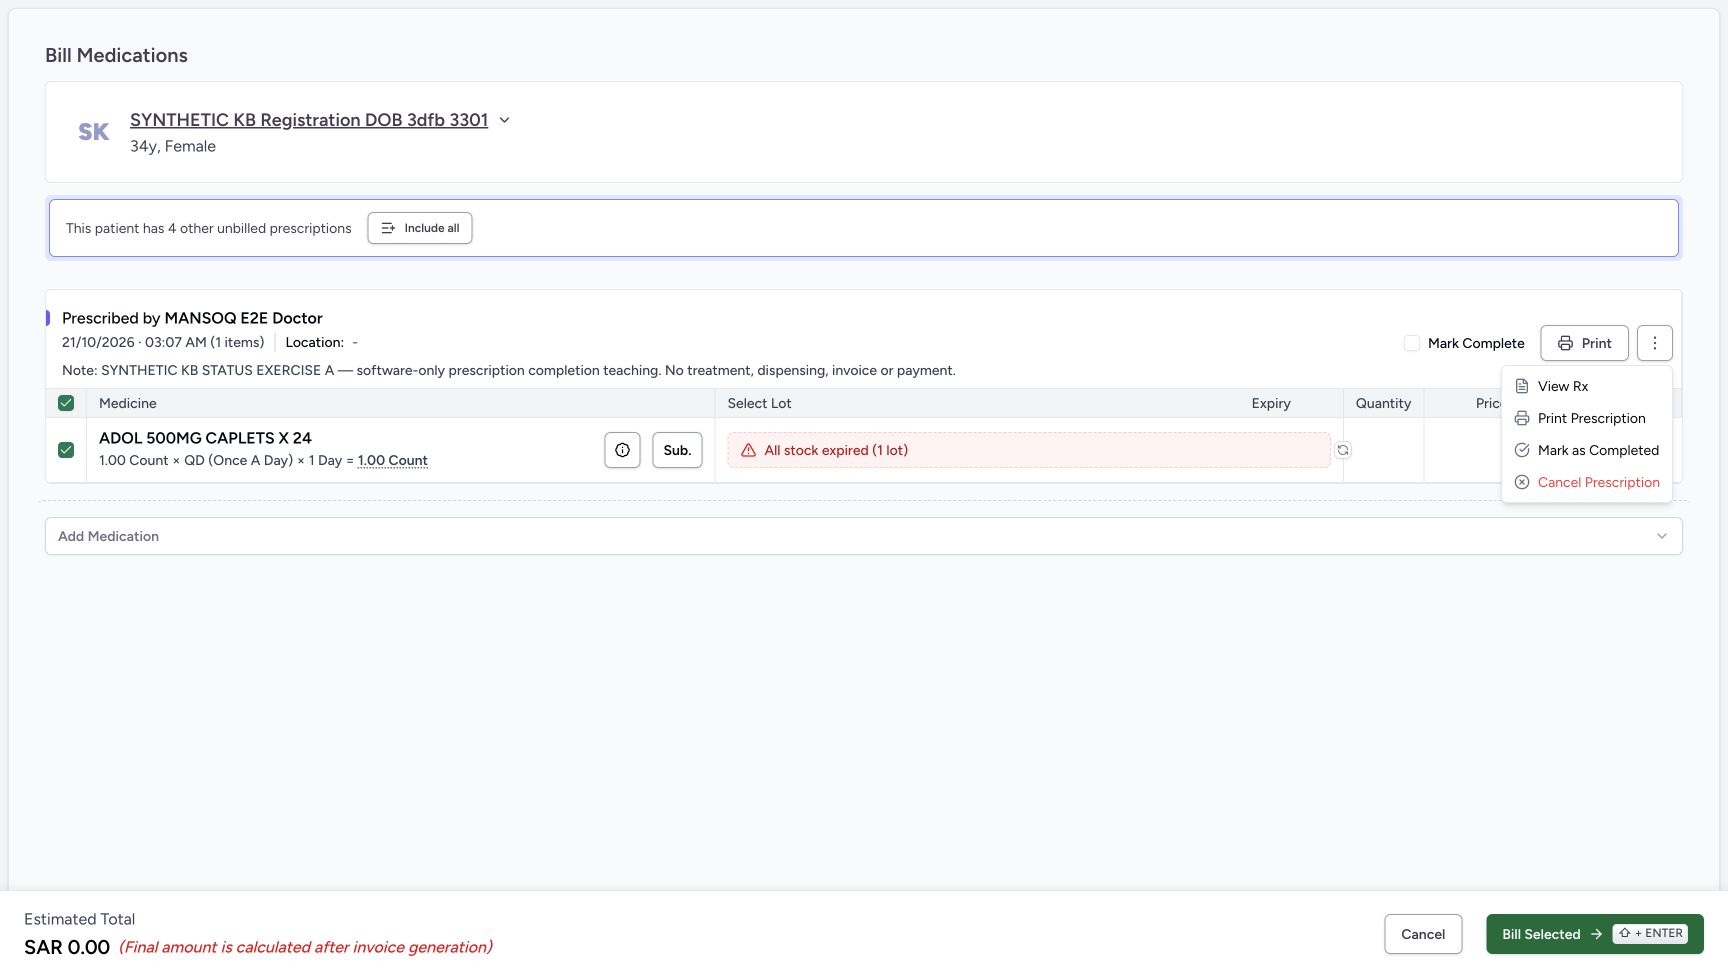1728x977 pixels.
Task: Click the refresh lot icon beside expired stock
Action: pos(1343,450)
